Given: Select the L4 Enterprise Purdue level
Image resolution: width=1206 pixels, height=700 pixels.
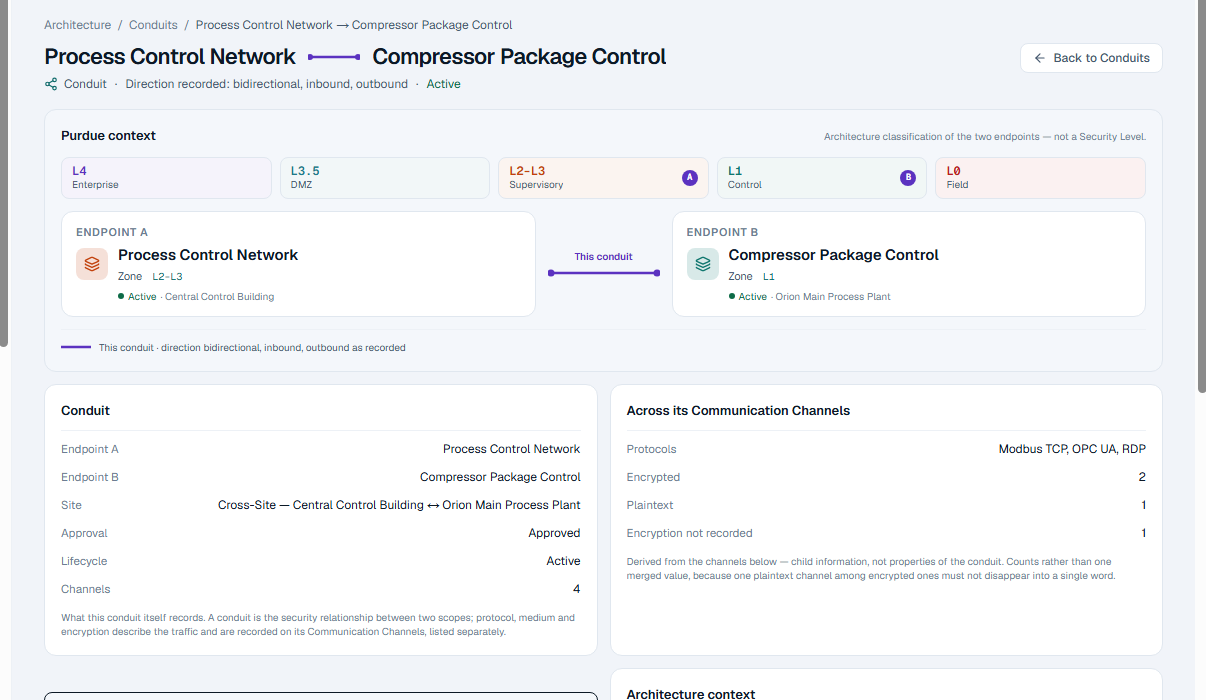Looking at the screenshot, I should coord(166,178).
